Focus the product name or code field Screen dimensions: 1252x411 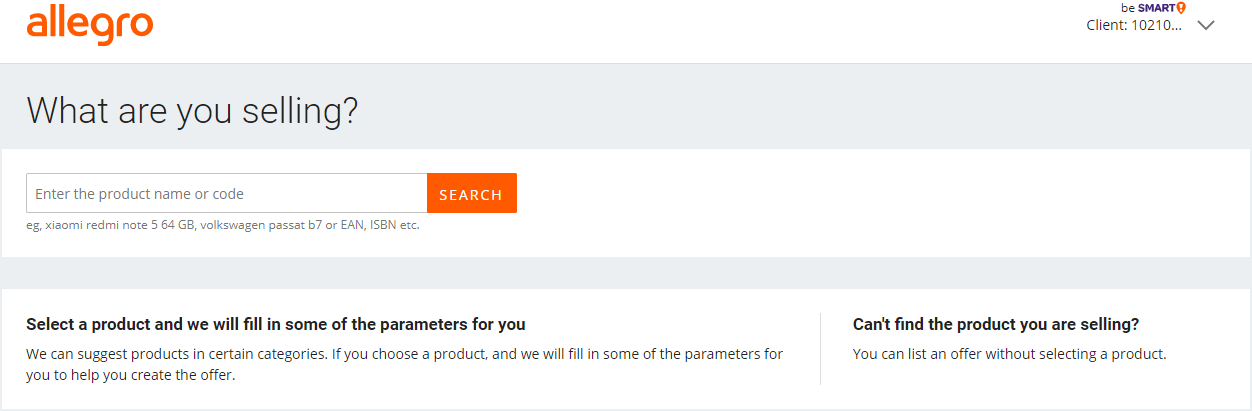tap(227, 194)
